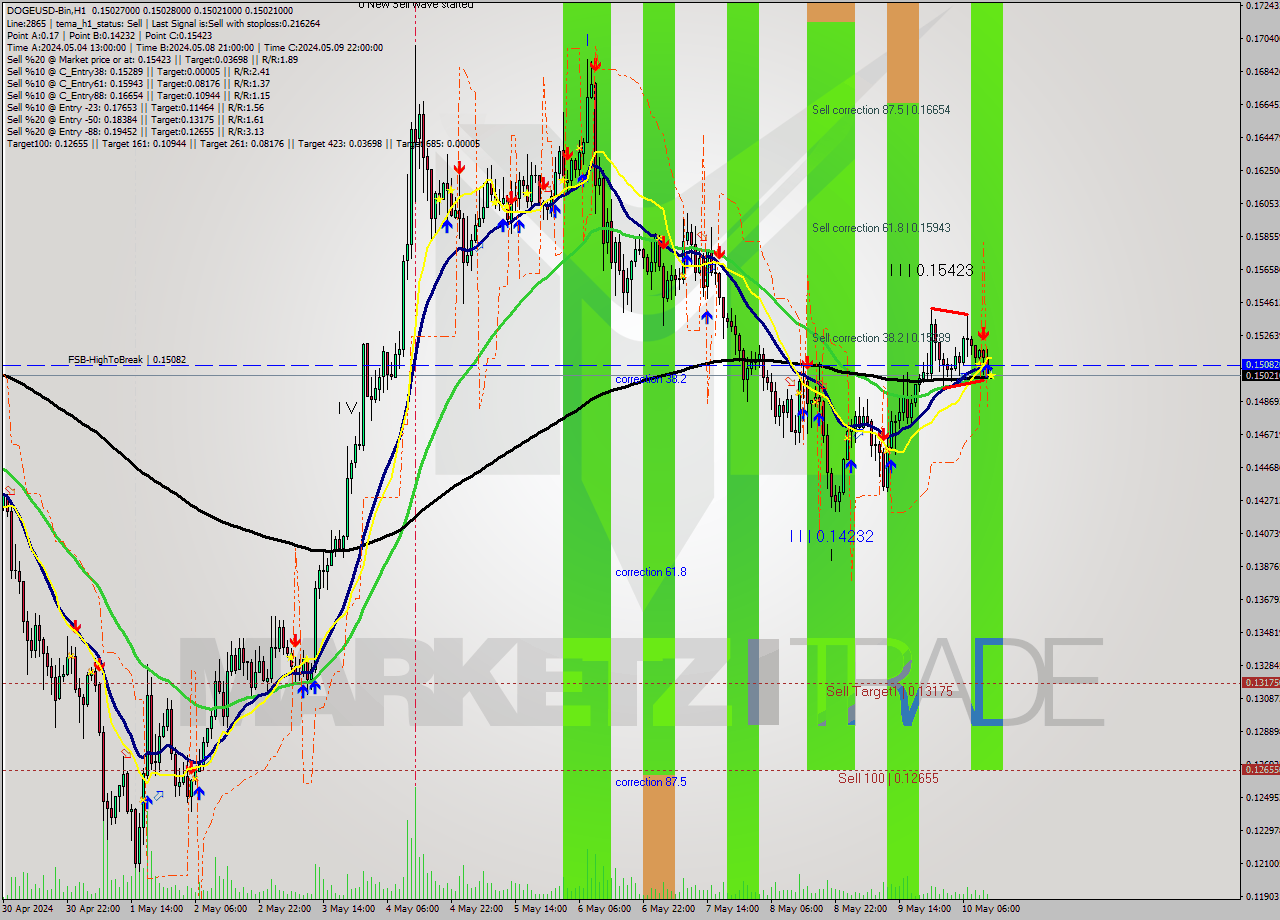Click the 'Time A:2024.05.04 13:00:00' line

click(x=194, y=47)
